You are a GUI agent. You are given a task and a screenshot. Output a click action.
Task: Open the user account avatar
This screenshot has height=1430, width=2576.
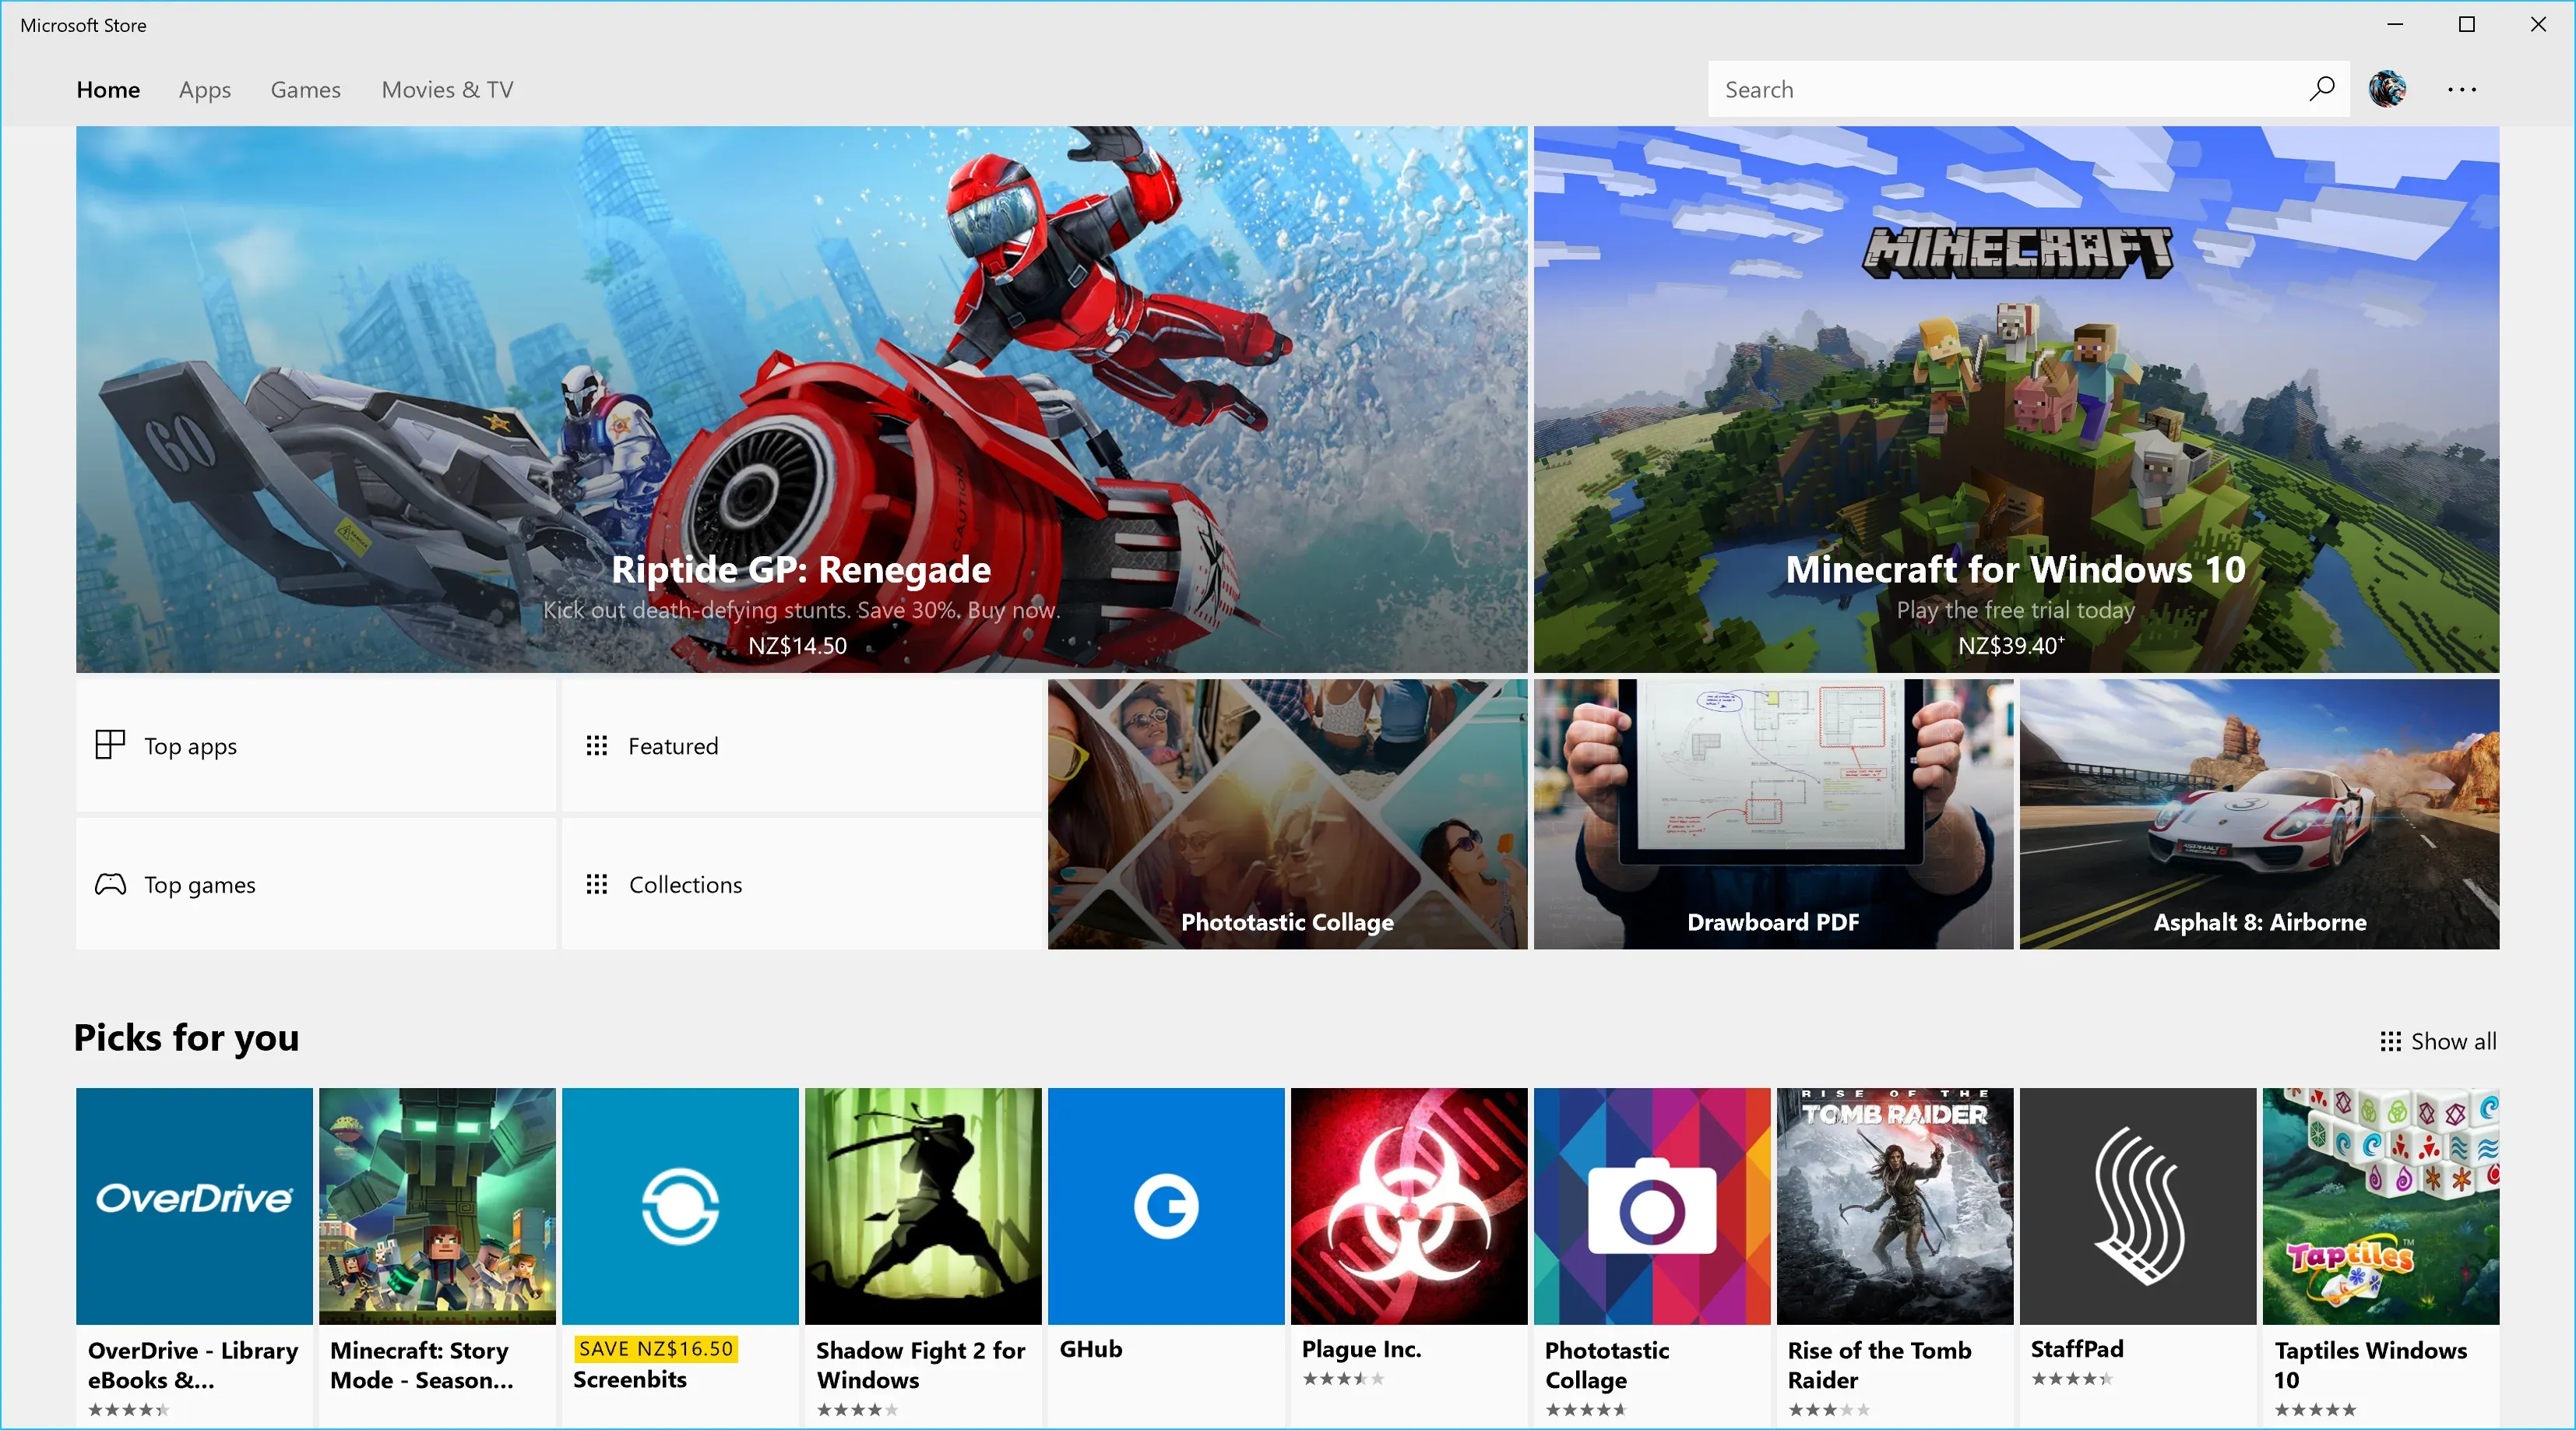click(x=2387, y=89)
